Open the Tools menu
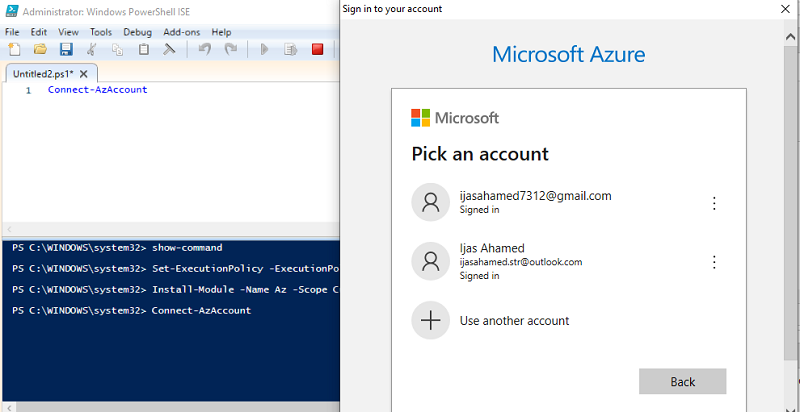The height and width of the screenshot is (412, 800). (x=101, y=32)
